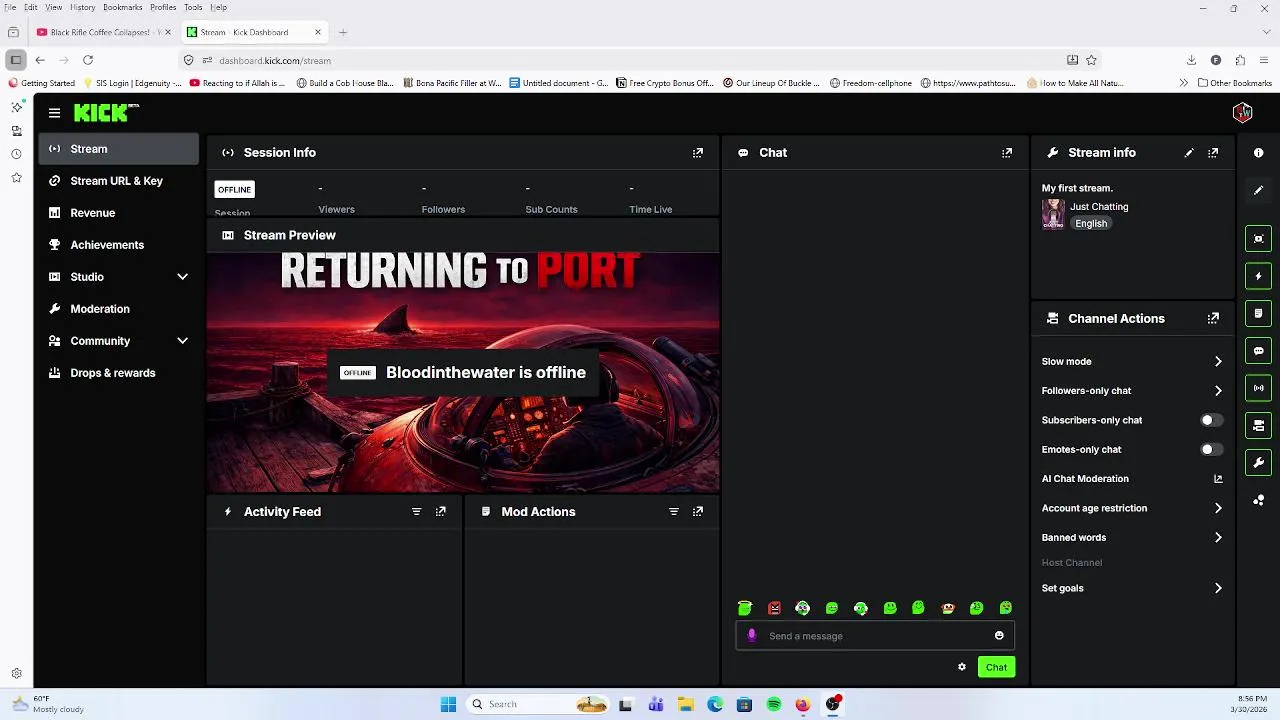
Task: Open Other Bookmarks folder
Action: [x=1235, y=83]
